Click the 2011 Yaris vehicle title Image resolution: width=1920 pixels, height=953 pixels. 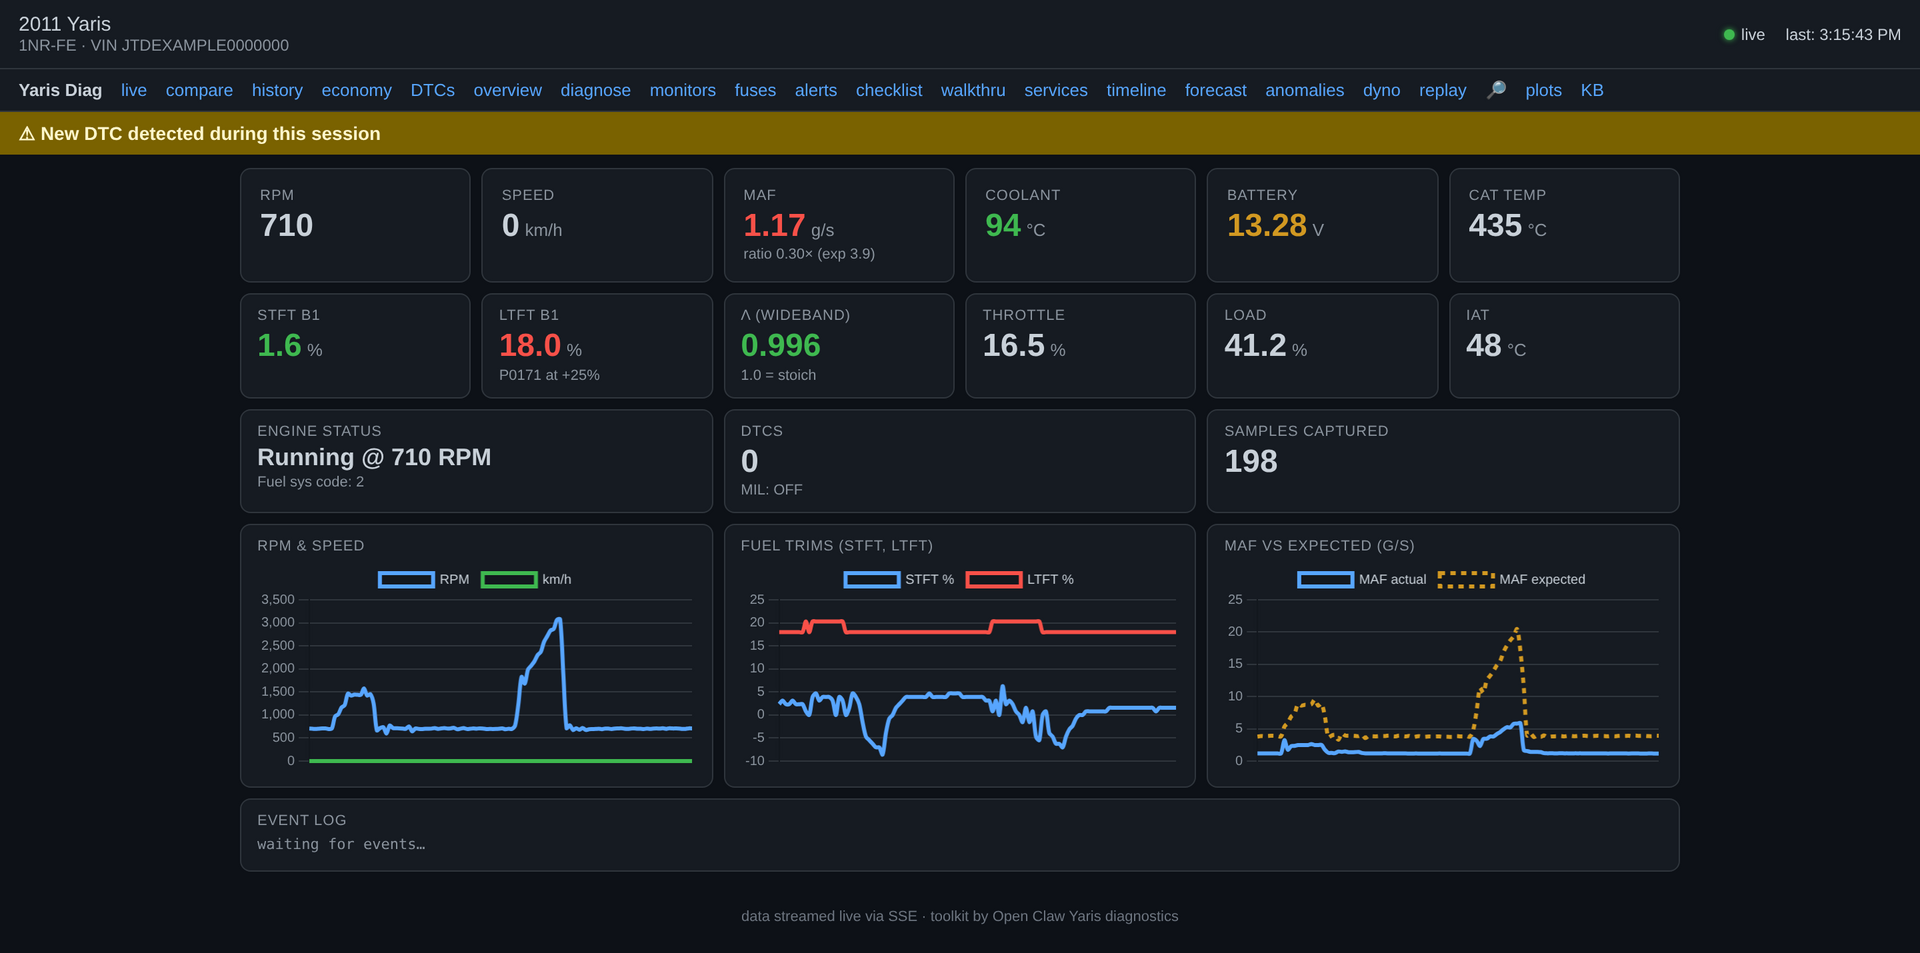click(x=65, y=24)
